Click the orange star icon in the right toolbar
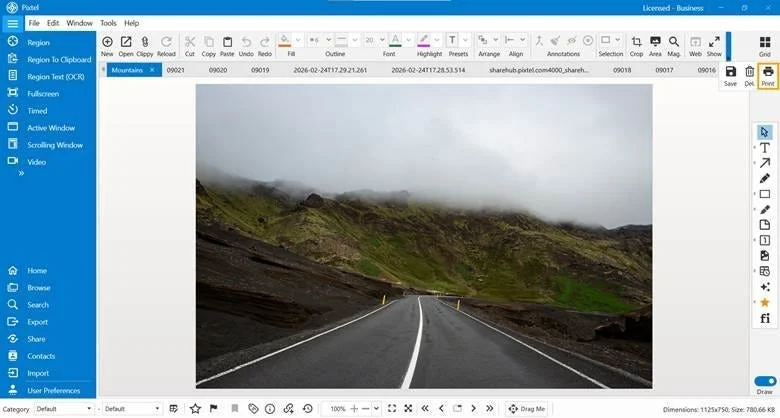This screenshot has width=780, height=418. [765, 302]
